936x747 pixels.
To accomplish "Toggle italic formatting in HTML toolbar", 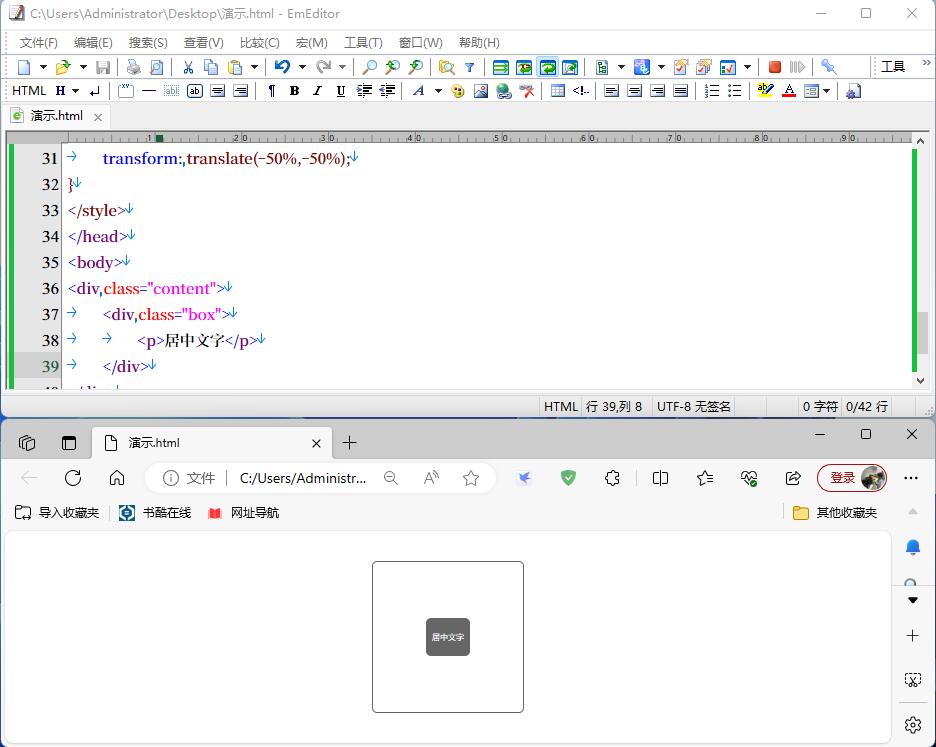I will point(317,91).
